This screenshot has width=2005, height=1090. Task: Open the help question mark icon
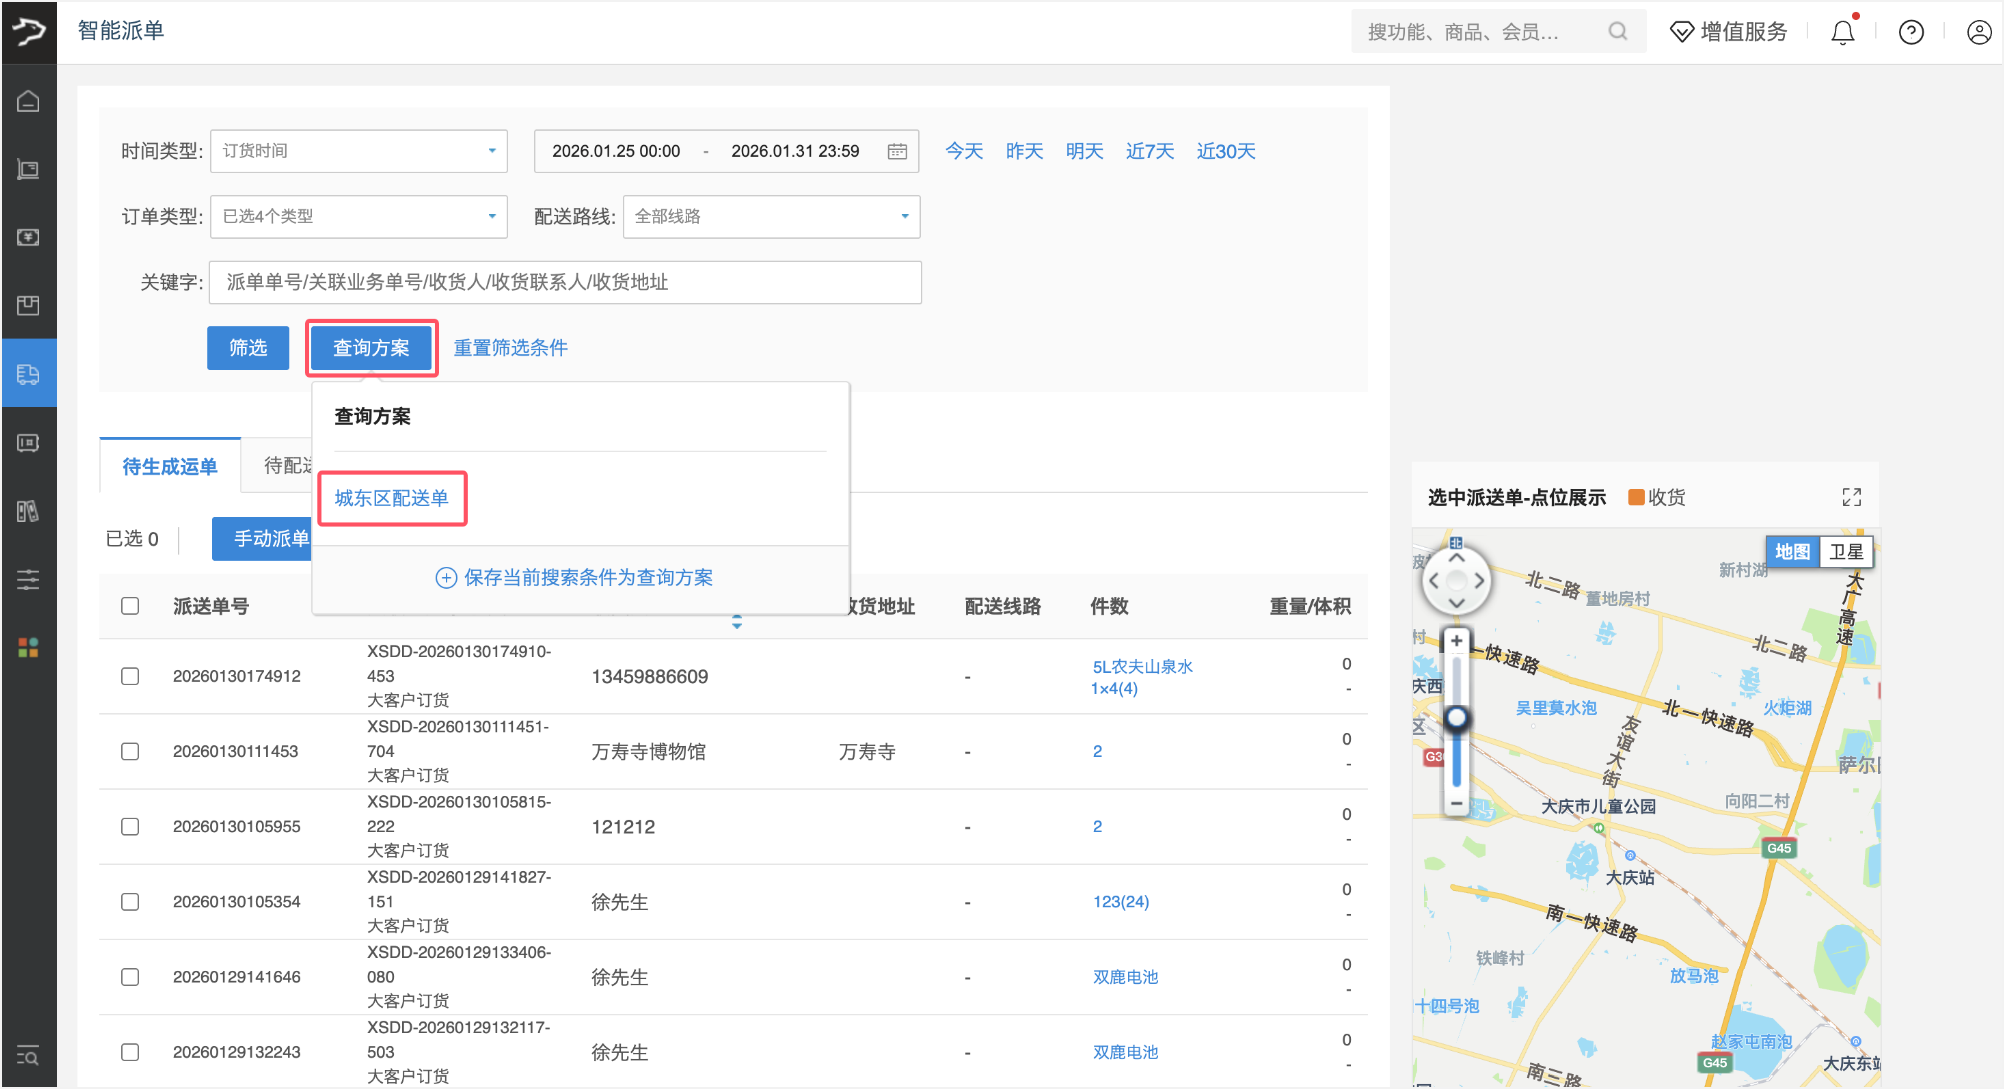point(1911,32)
